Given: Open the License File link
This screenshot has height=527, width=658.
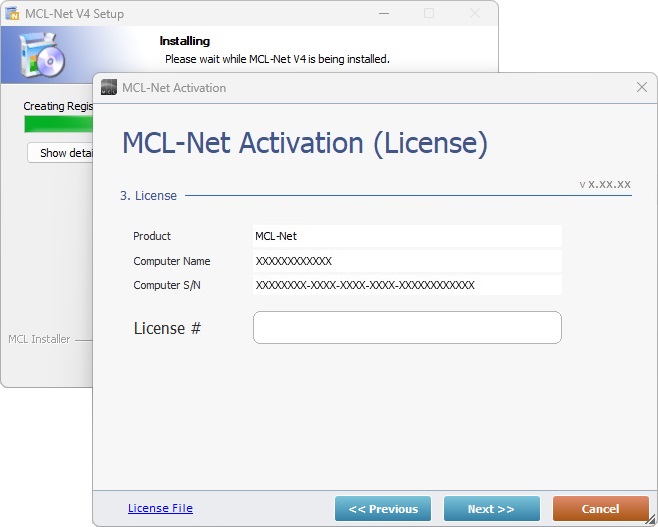Looking at the screenshot, I should point(160,508).
